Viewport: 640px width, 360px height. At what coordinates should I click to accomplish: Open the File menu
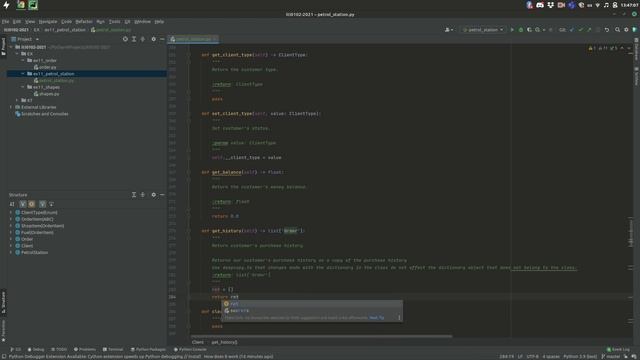[x=5, y=21]
